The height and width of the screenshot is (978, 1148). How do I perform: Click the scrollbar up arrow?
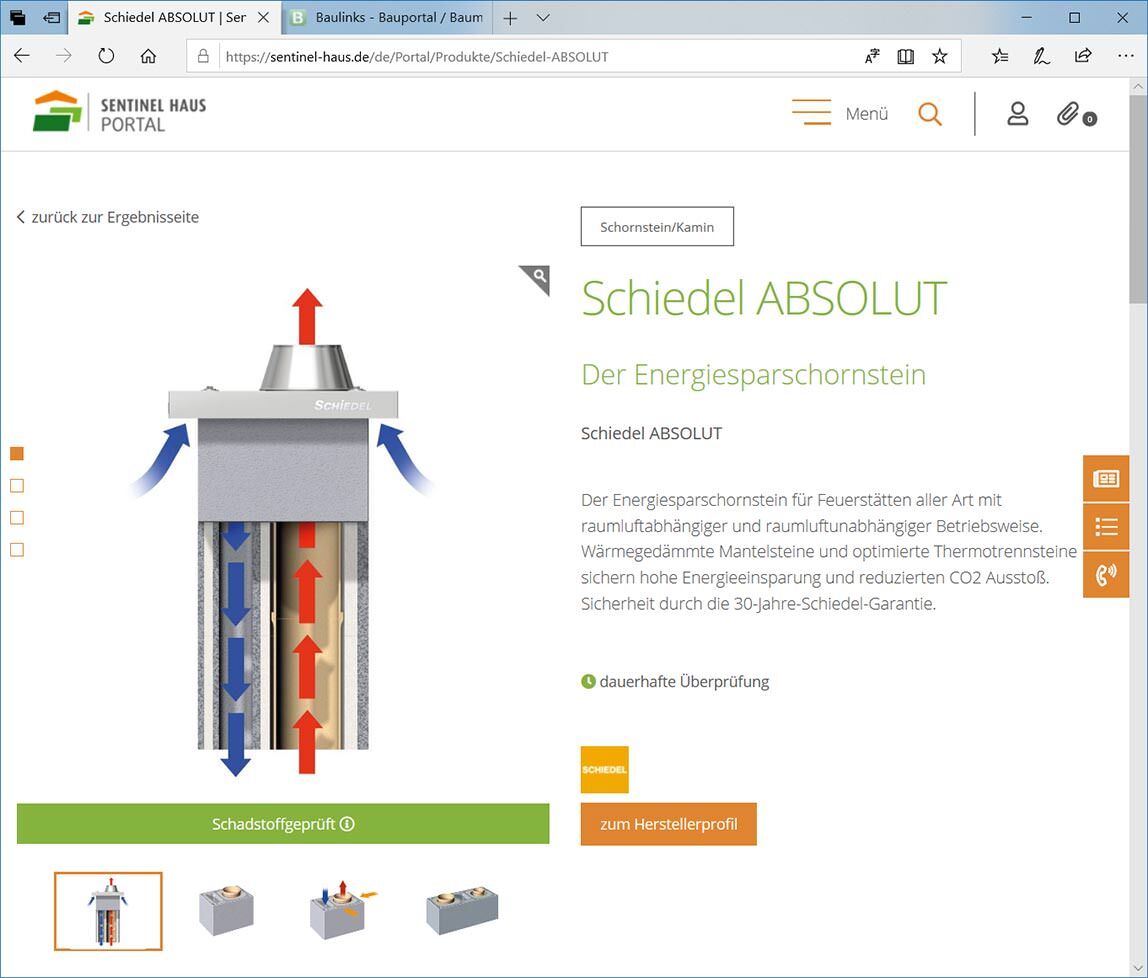(1138, 86)
